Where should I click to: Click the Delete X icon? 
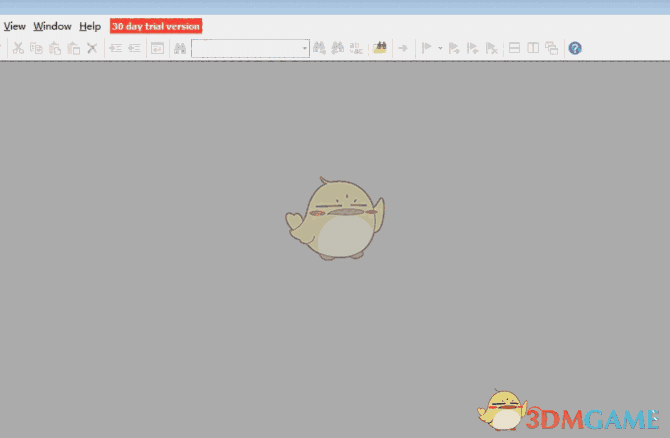tap(91, 48)
